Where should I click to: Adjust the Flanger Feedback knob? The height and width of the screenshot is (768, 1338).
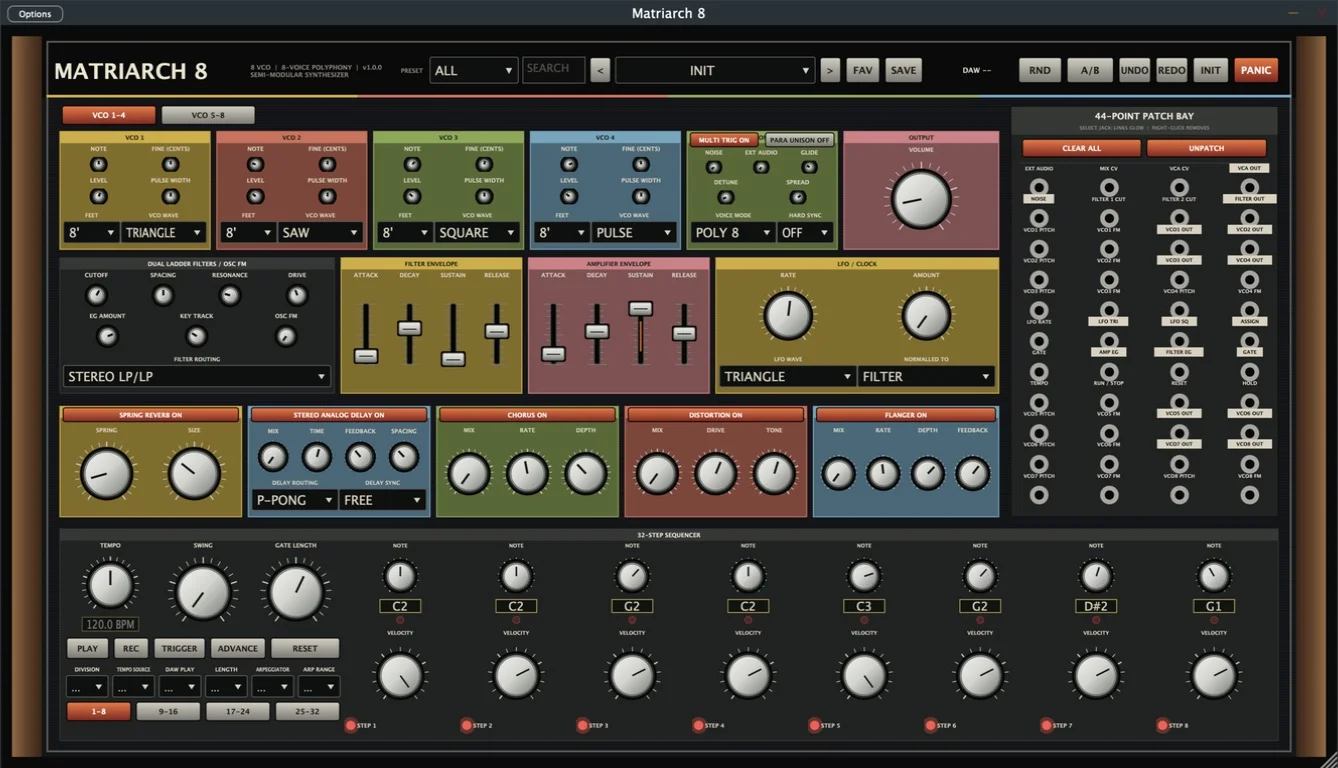[972, 473]
